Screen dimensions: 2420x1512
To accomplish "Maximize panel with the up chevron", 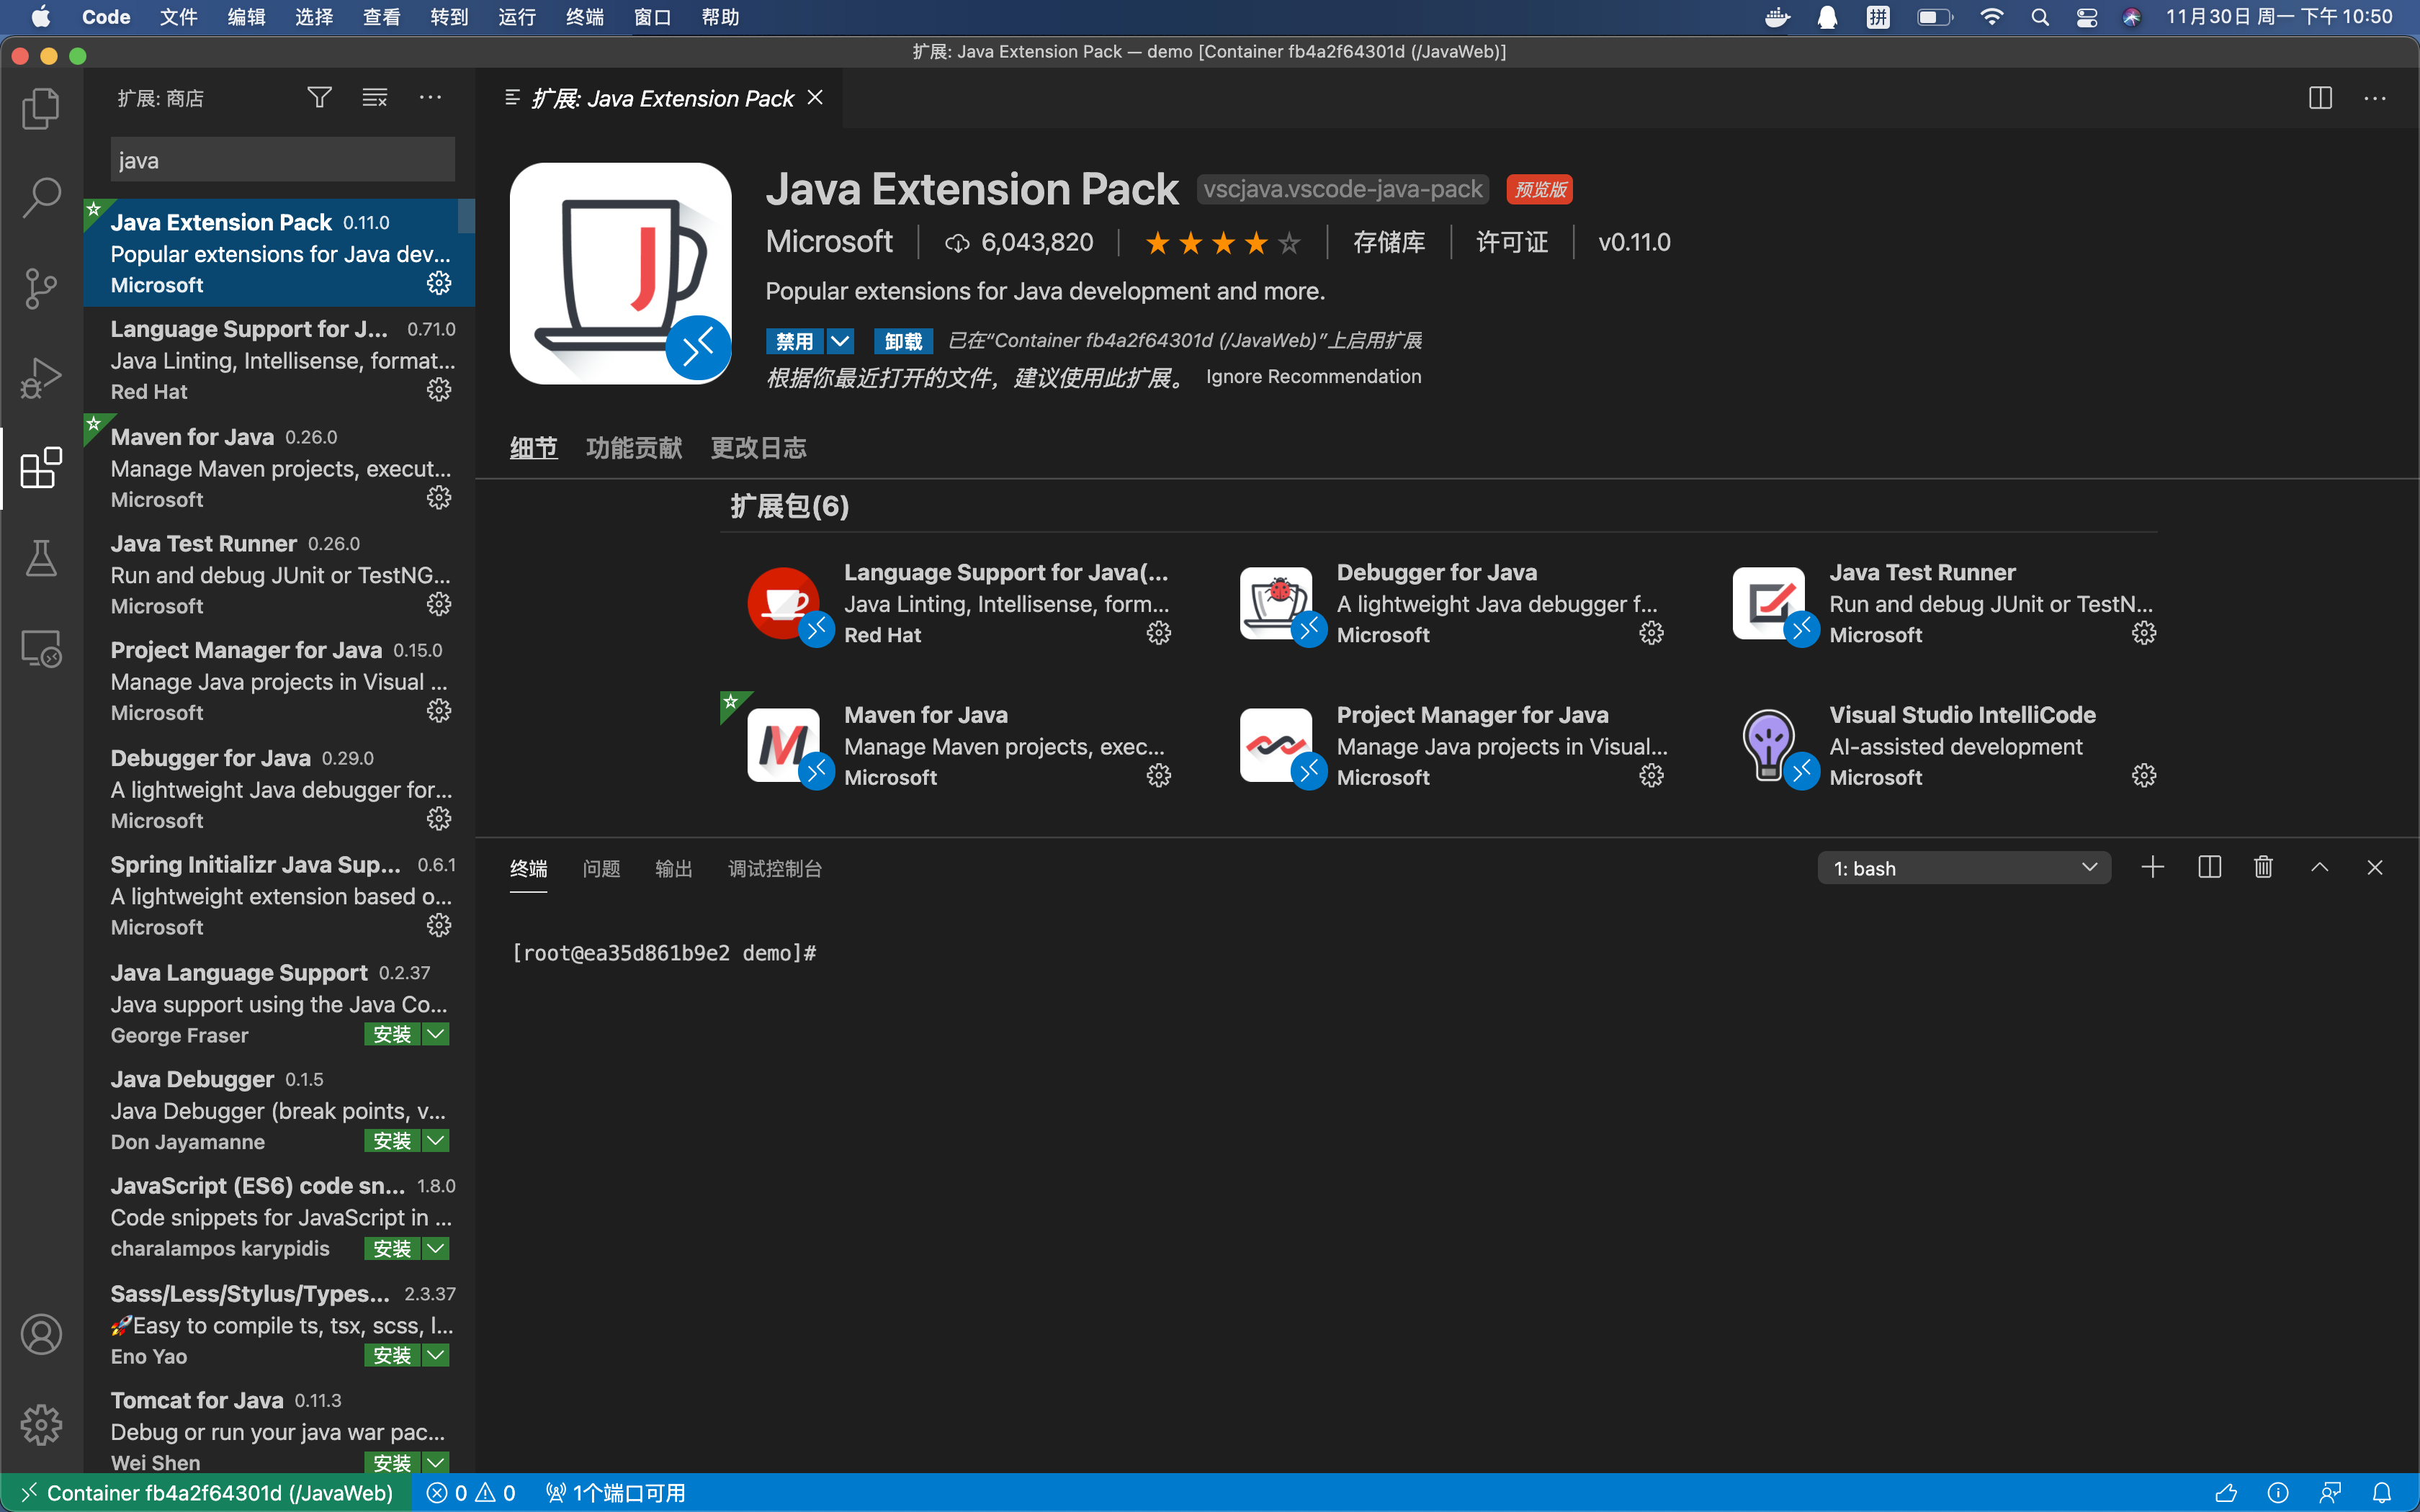I will click(x=2319, y=867).
